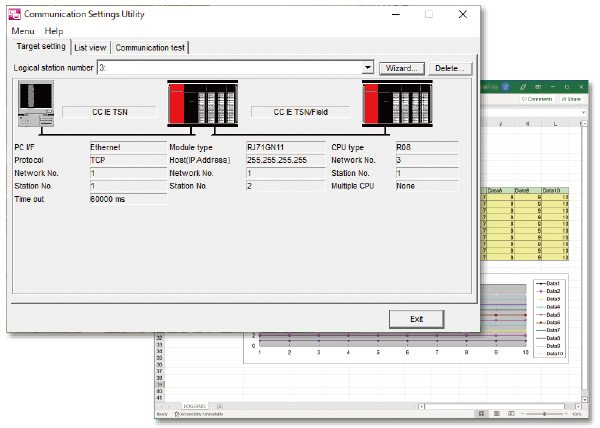The width and height of the screenshot is (600, 428).
Task: Switch to the Communication test tab
Action: 150,48
